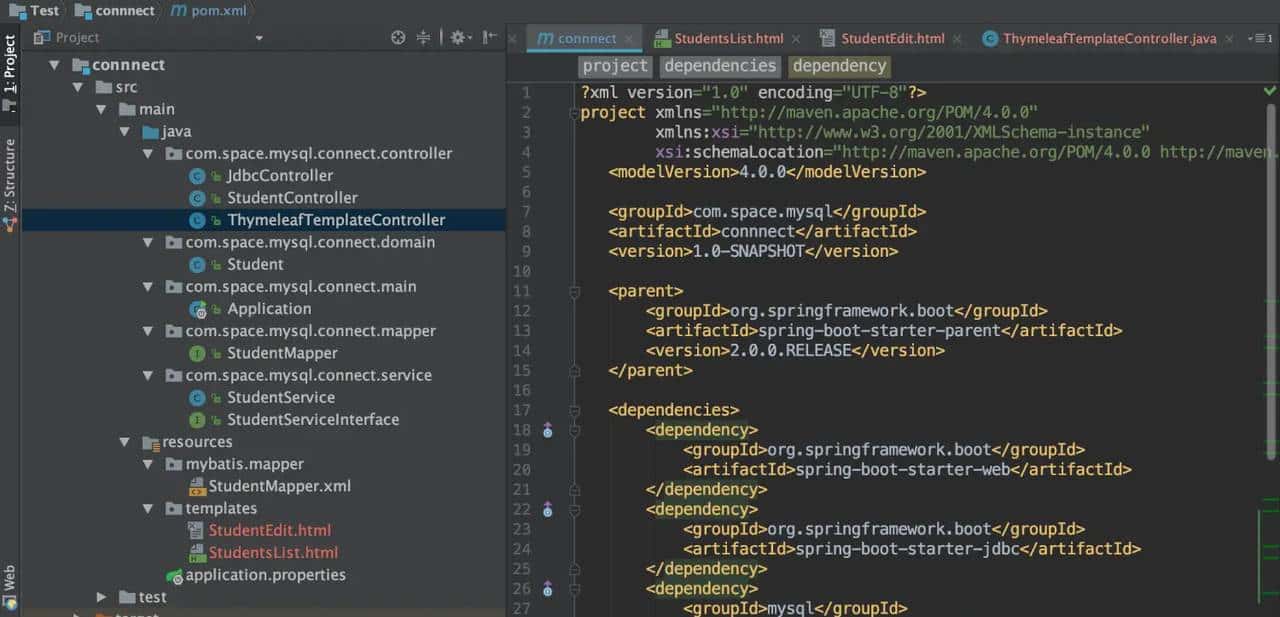Click the gutter dependency icon on line 18
Image resolution: width=1280 pixels, height=617 pixels.
coord(547,430)
